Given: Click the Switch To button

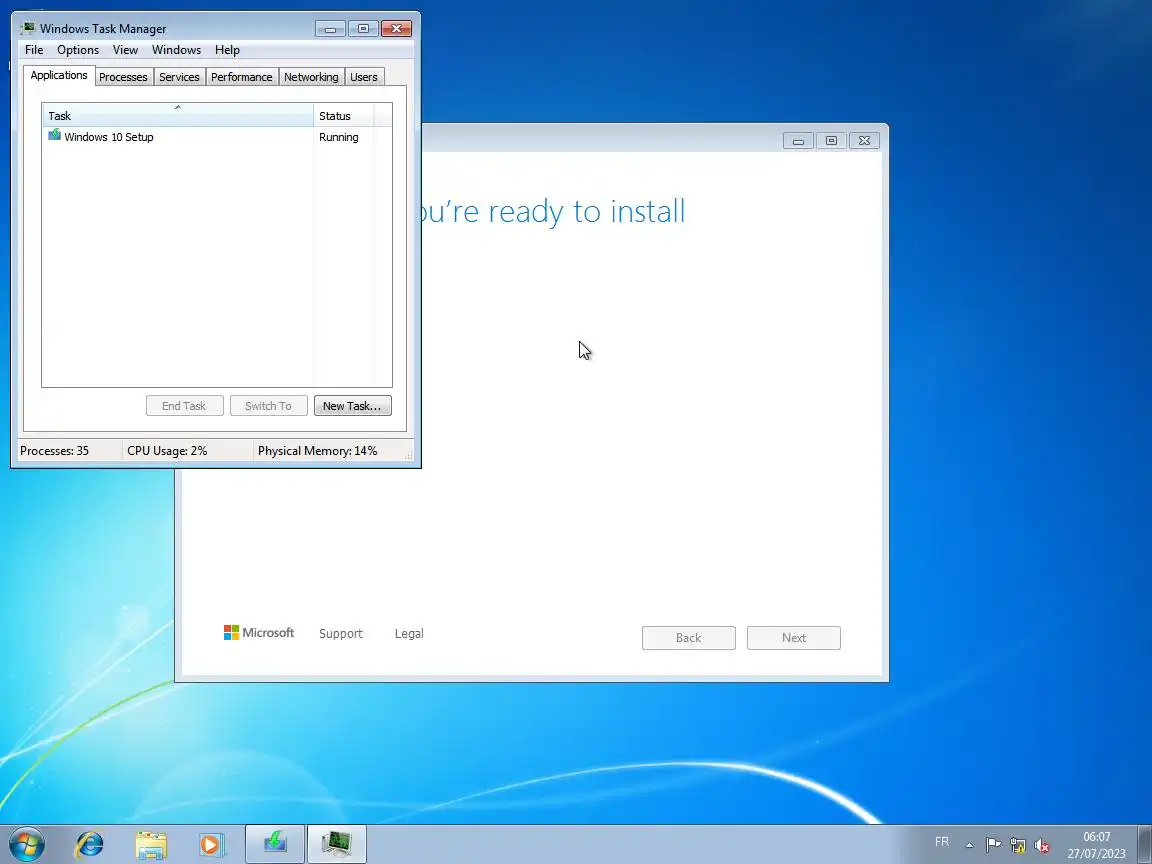Looking at the screenshot, I should (268, 406).
